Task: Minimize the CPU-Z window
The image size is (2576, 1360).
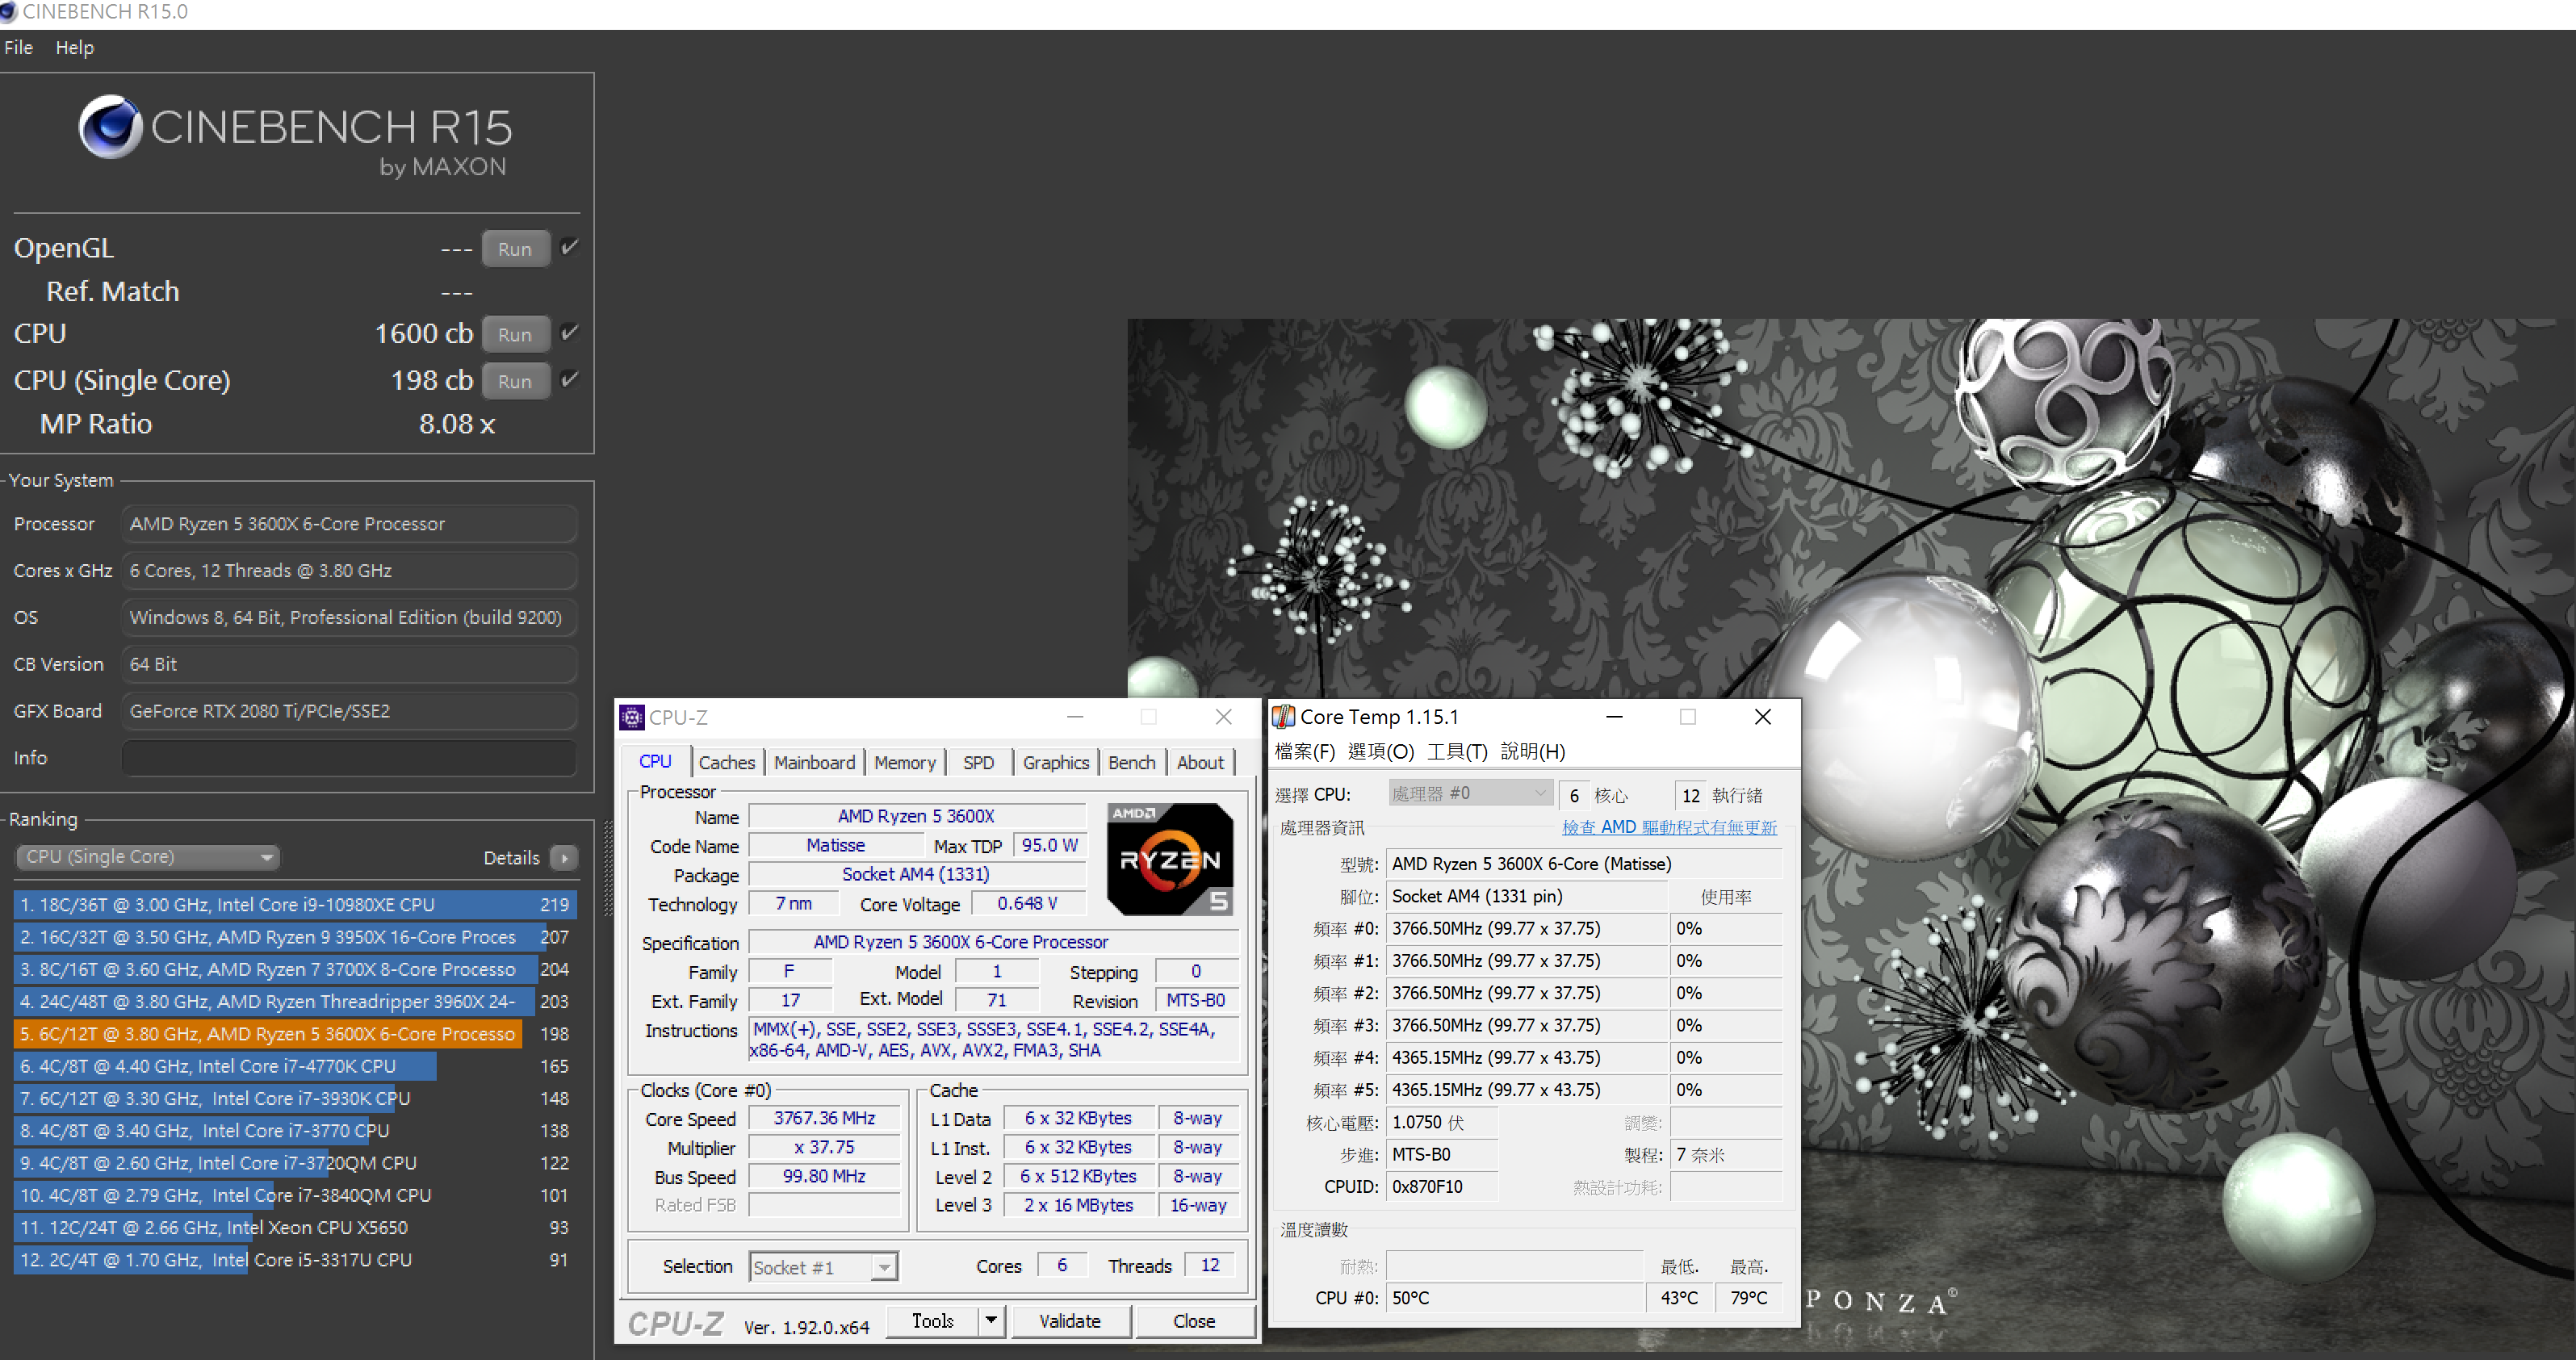Action: [x=1075, y=716]
